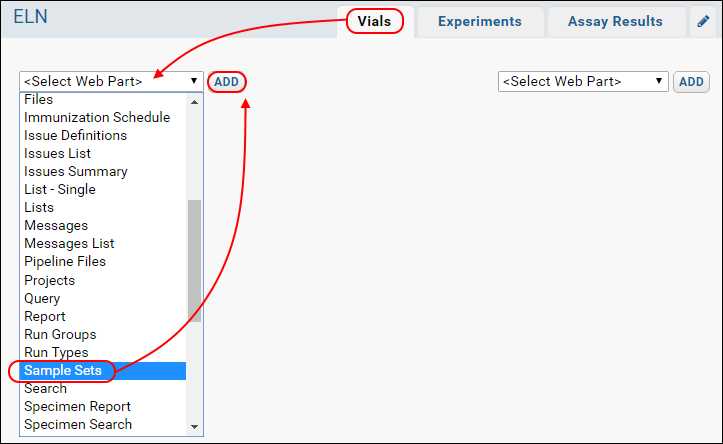Switch to the Experiments tab
The image size is (723, 444).
pos(480,21)
